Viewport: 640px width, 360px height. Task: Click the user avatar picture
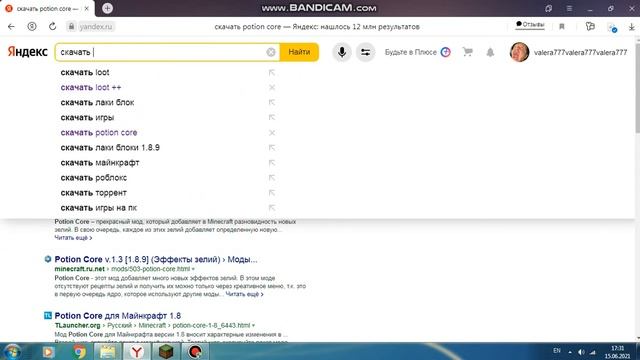pos(519,52)
